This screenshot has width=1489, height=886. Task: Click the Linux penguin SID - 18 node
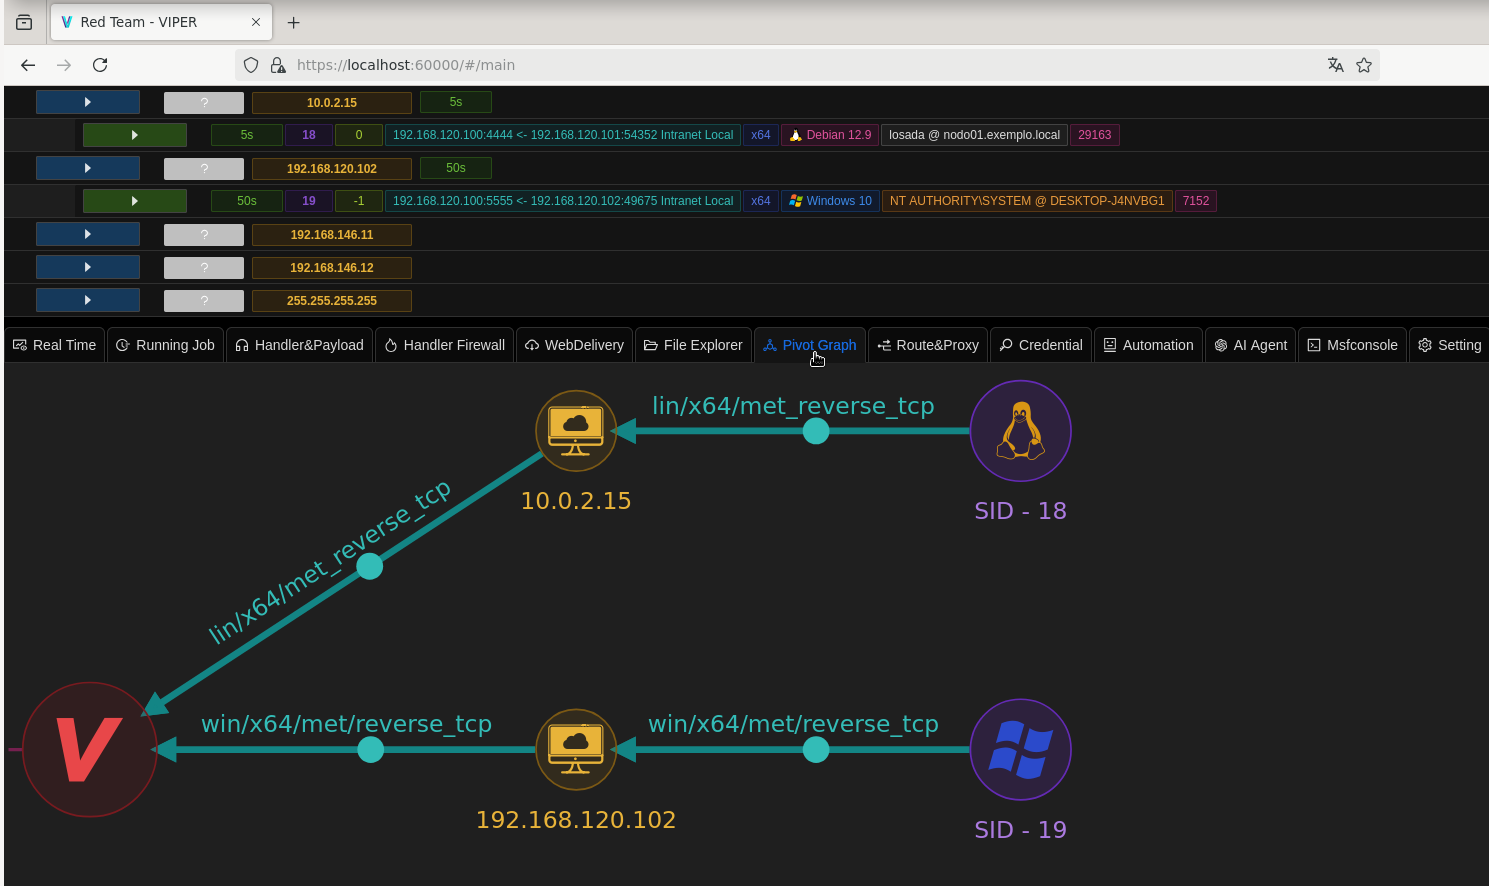(x=1021, y=431)
